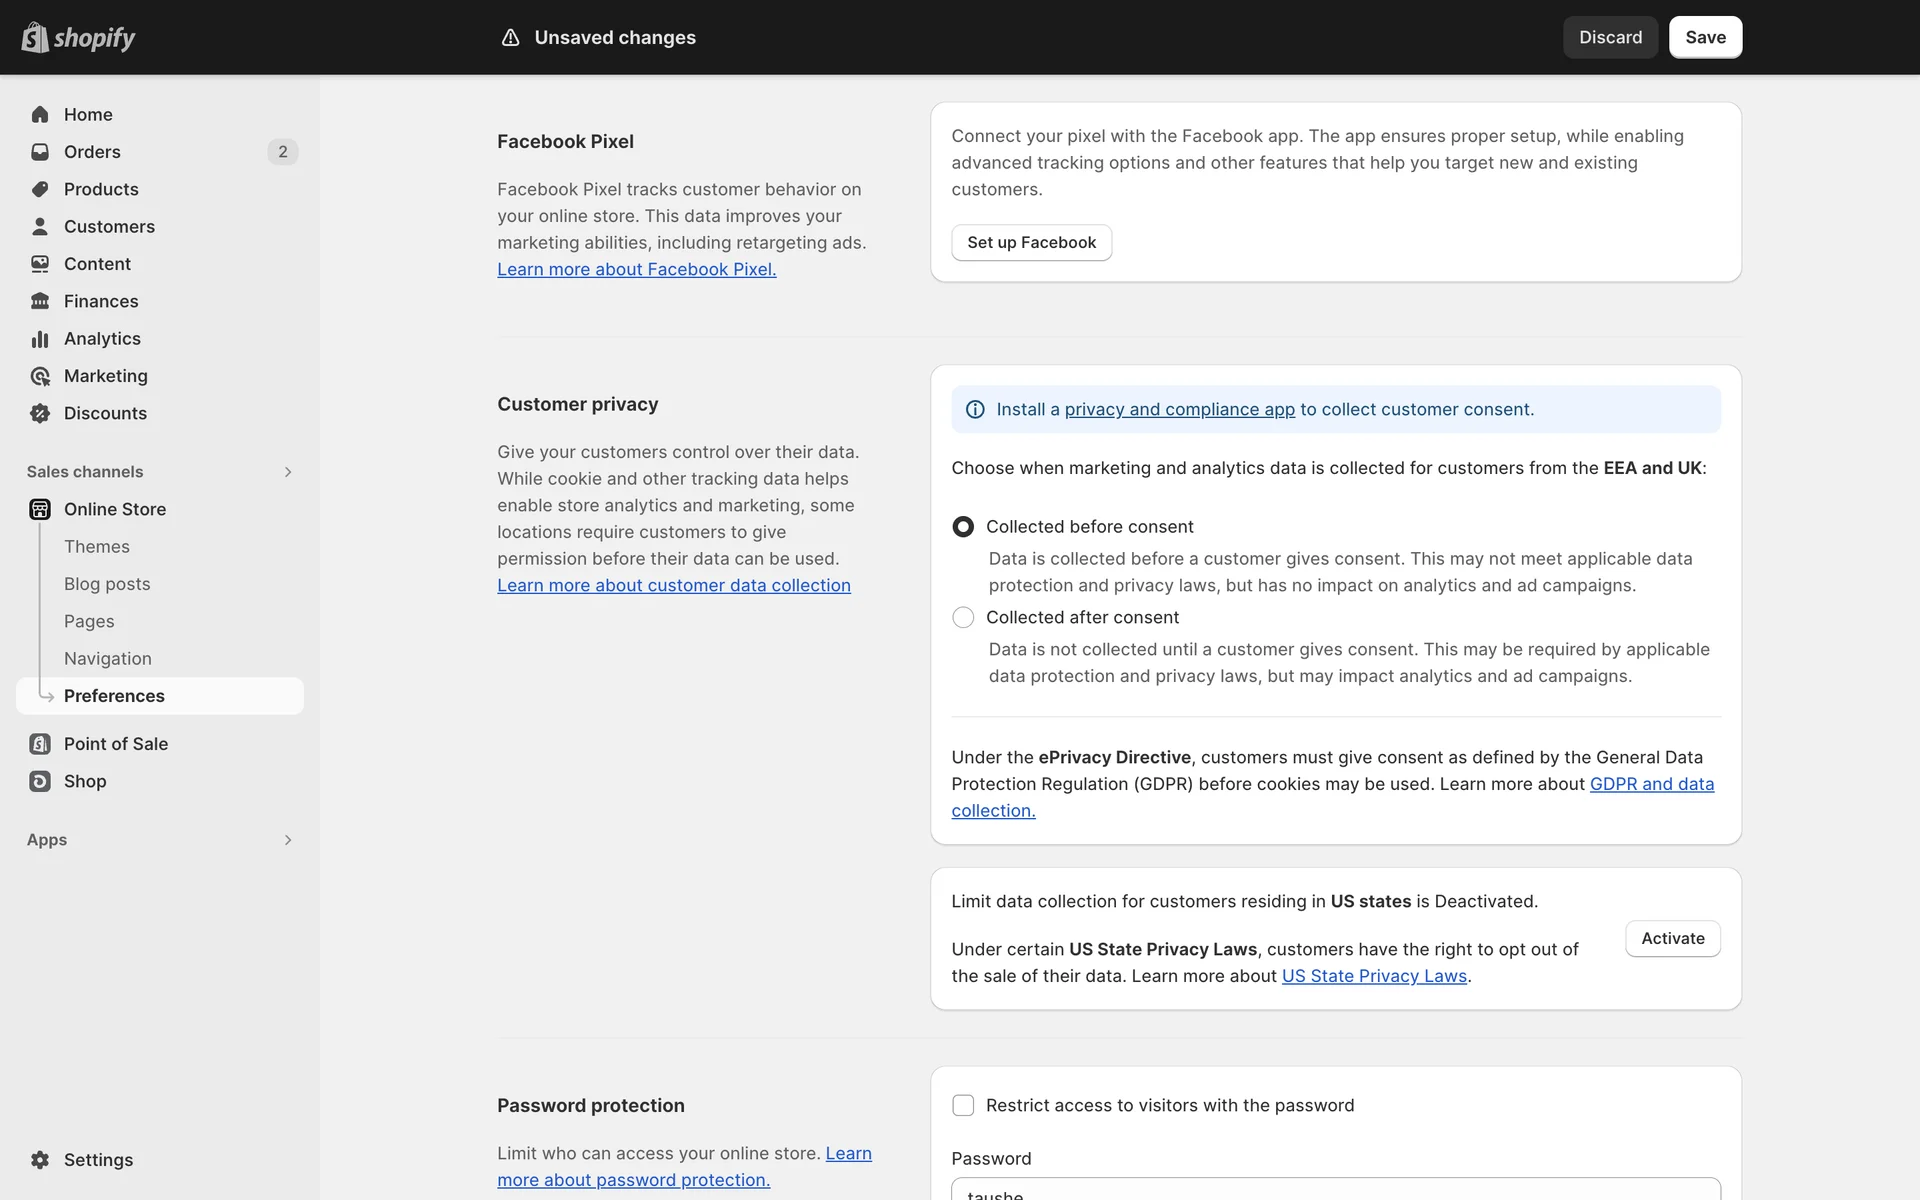Viewport: 1920px width, 1200px height.
Task: Click the Products tag icon
Action: [40, 189]
